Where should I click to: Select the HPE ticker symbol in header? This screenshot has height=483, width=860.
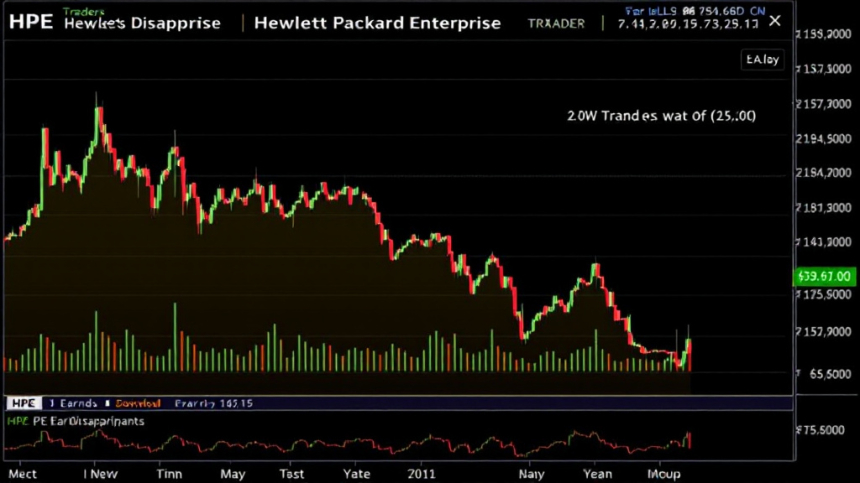pos(31,22)
